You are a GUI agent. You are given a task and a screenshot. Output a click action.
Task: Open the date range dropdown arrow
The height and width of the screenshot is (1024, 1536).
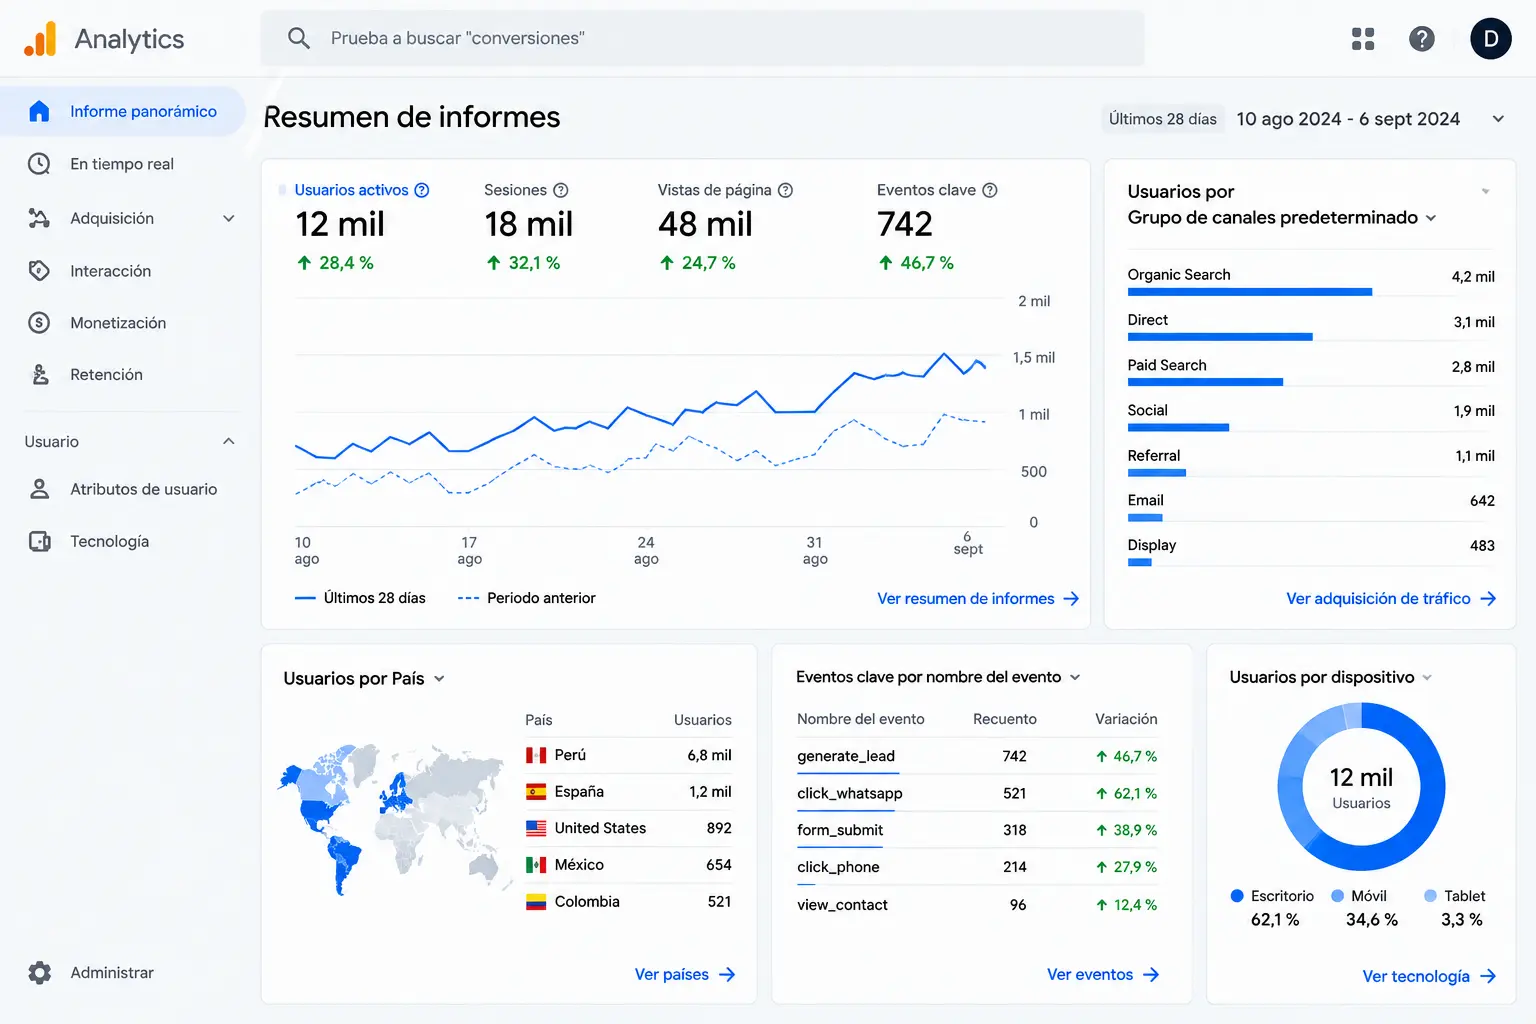pyautogui.click(x=1498, y=119)
